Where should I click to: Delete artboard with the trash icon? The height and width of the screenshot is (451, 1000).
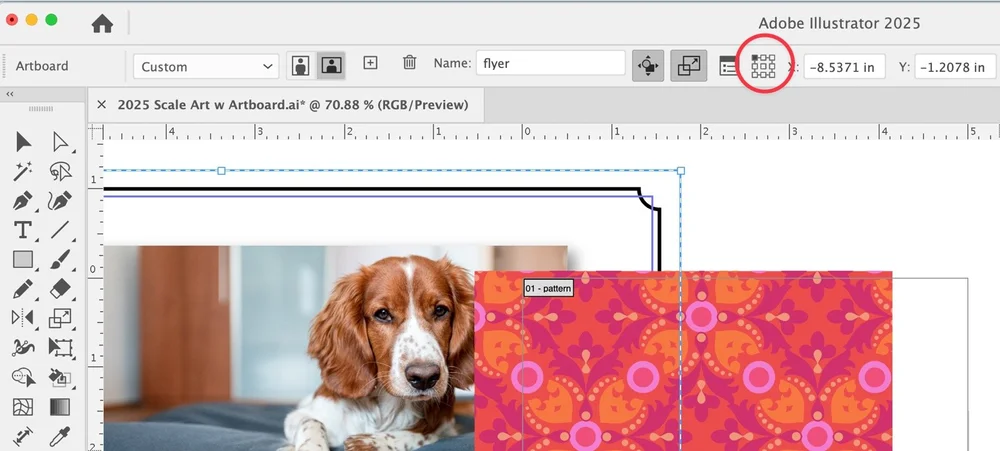(409, 63)
